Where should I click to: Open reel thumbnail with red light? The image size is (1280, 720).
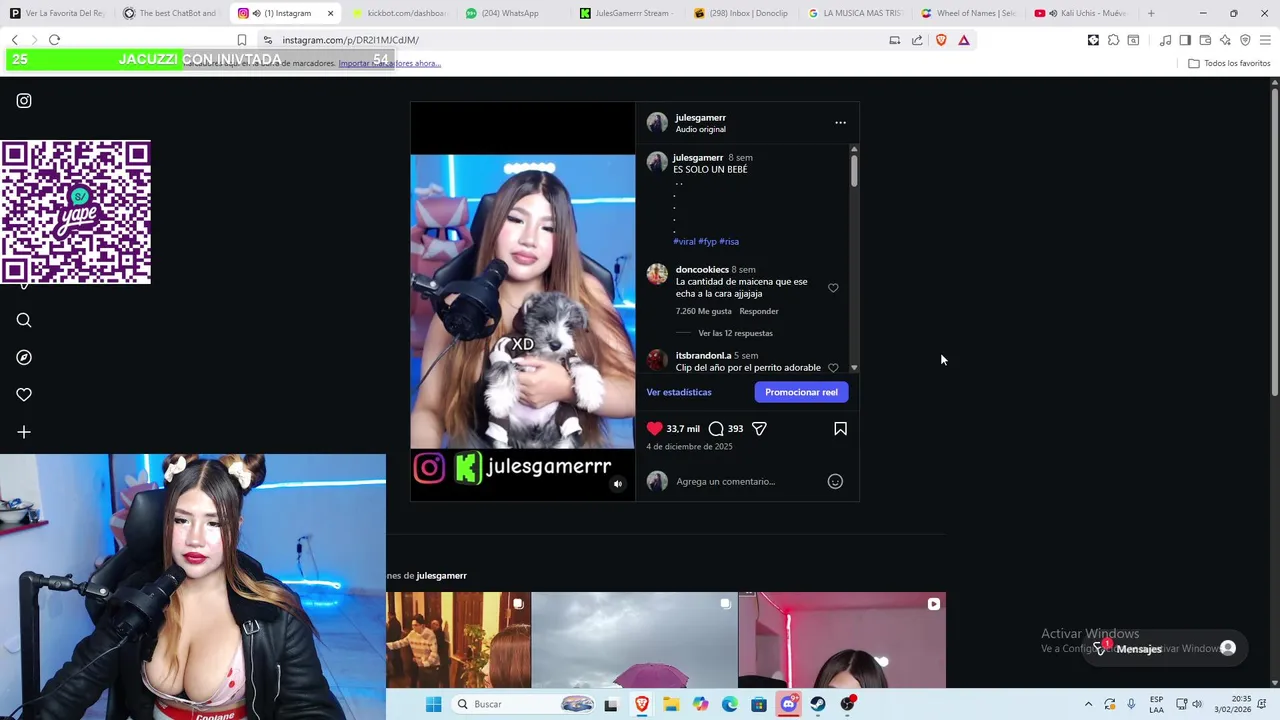[842, 640]
